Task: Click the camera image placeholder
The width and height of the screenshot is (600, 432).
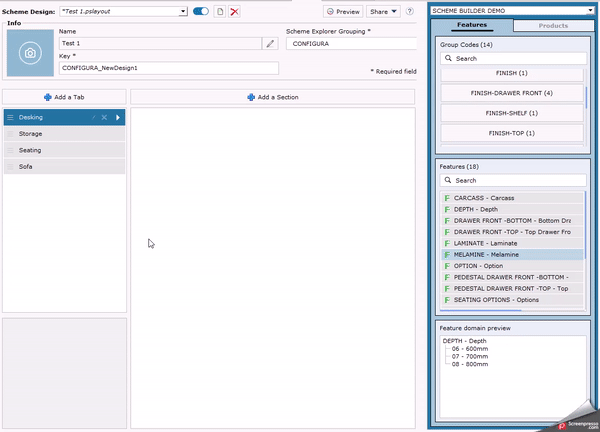Action: point(30,53)
